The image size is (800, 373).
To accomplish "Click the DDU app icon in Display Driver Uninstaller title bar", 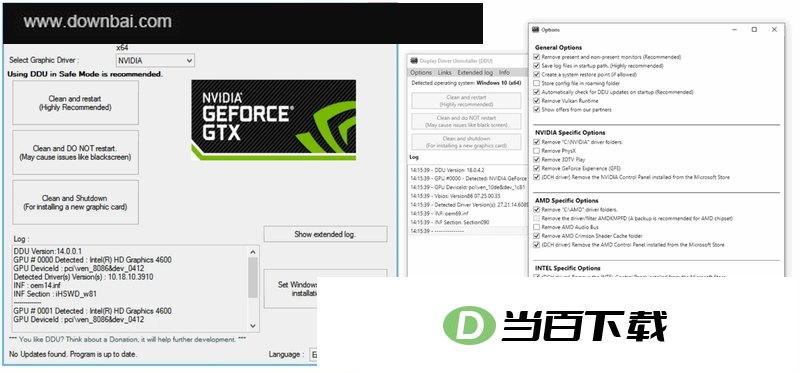I will [x=413, y=61].
